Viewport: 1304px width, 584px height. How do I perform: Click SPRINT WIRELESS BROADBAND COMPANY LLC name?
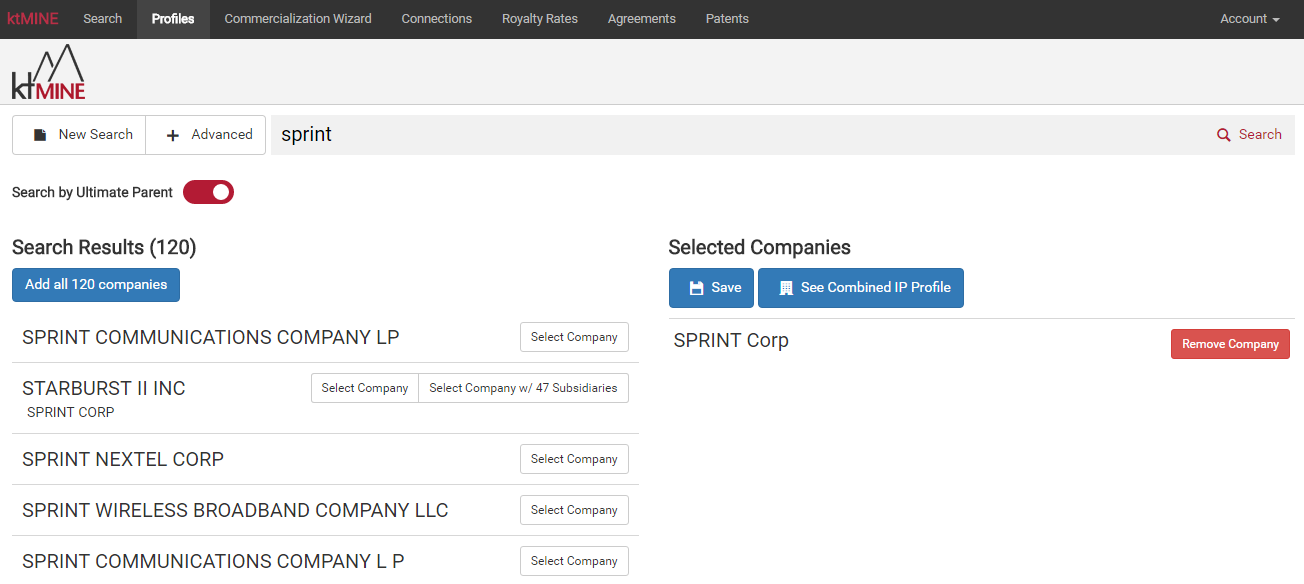(235, 511)
